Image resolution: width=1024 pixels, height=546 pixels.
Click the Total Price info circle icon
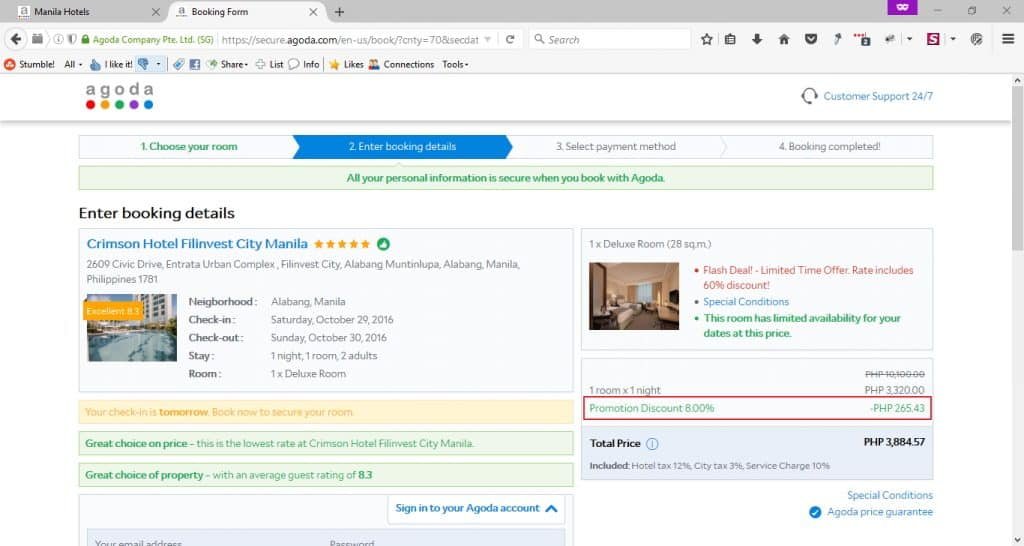pyautogui.click(x=652, y=443)
